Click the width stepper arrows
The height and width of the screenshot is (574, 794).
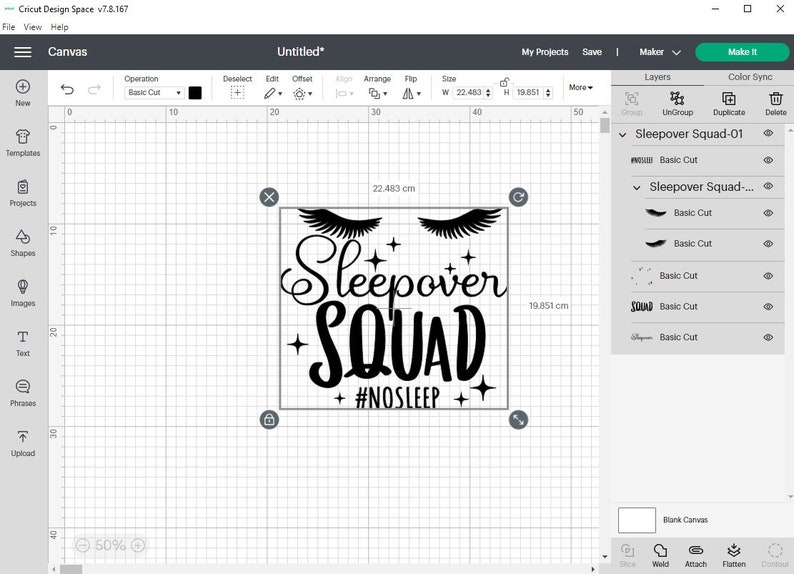click(x=488, y=93)
